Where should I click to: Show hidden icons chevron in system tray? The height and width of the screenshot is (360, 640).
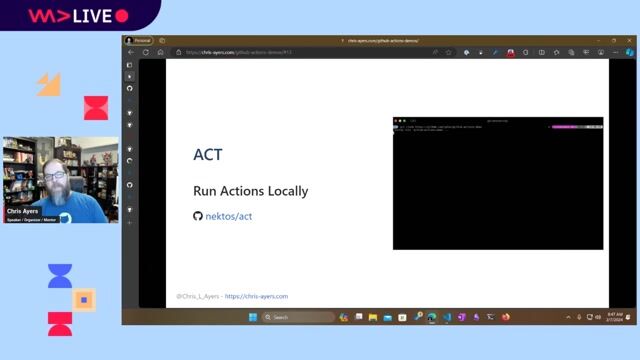(568, 317)
